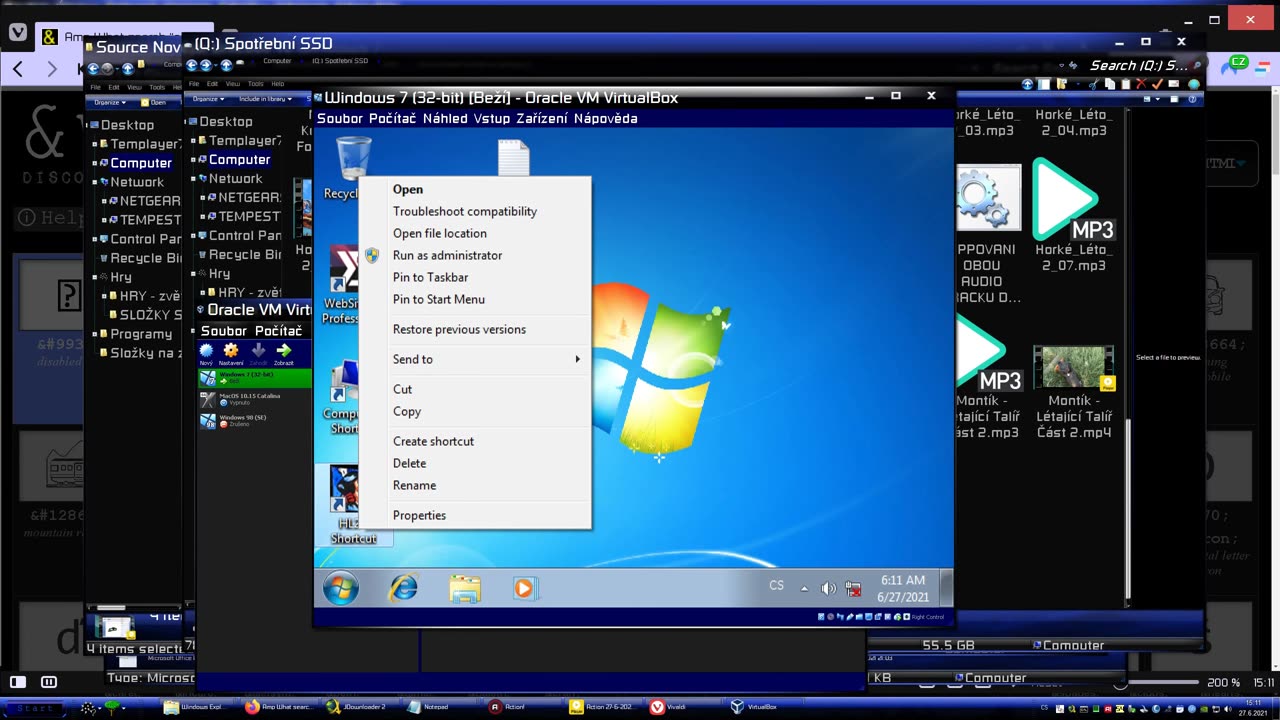
Task: Click the network status icon in VM tray
Action: (853, 588)
